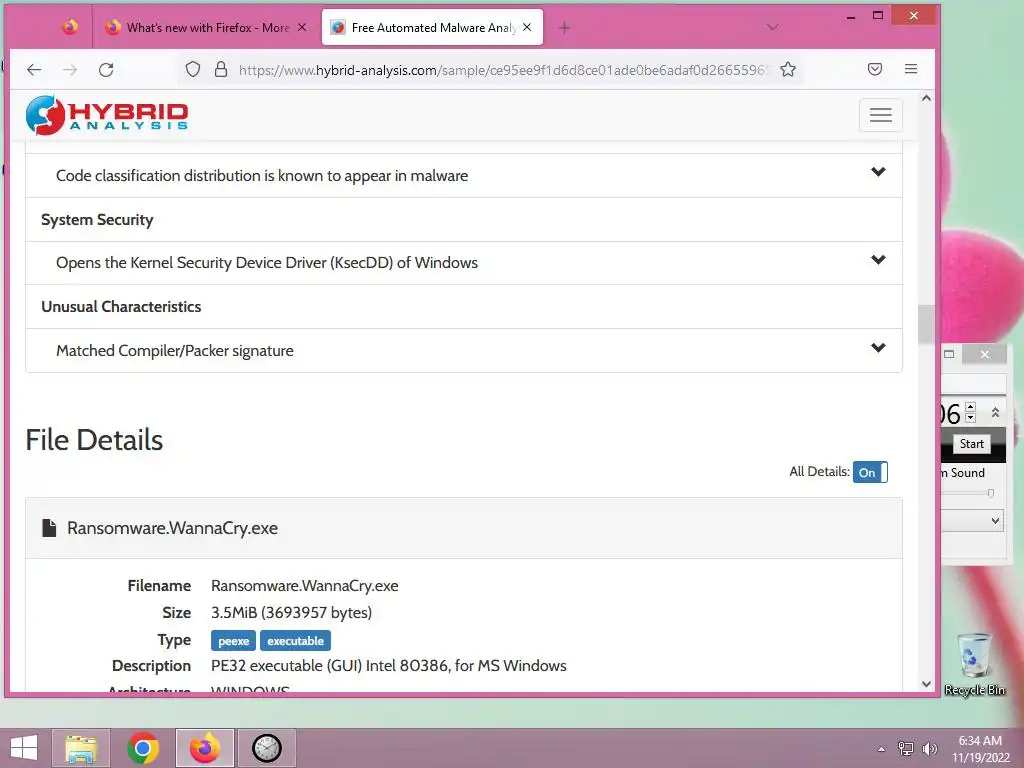Open the dropdown in the timer window
The image size is (1024, 768).
pyautogui.click(x=995, y=520)
